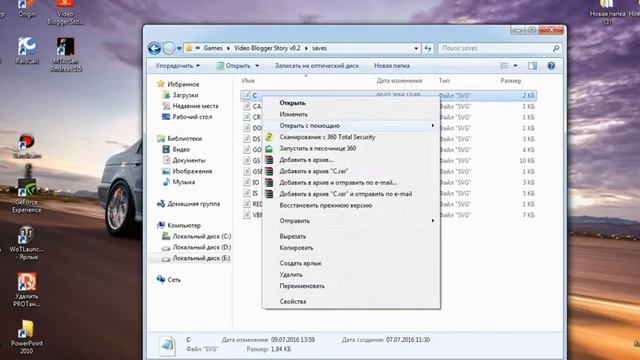Open Локальный диск (C:)

coord(196,236)
